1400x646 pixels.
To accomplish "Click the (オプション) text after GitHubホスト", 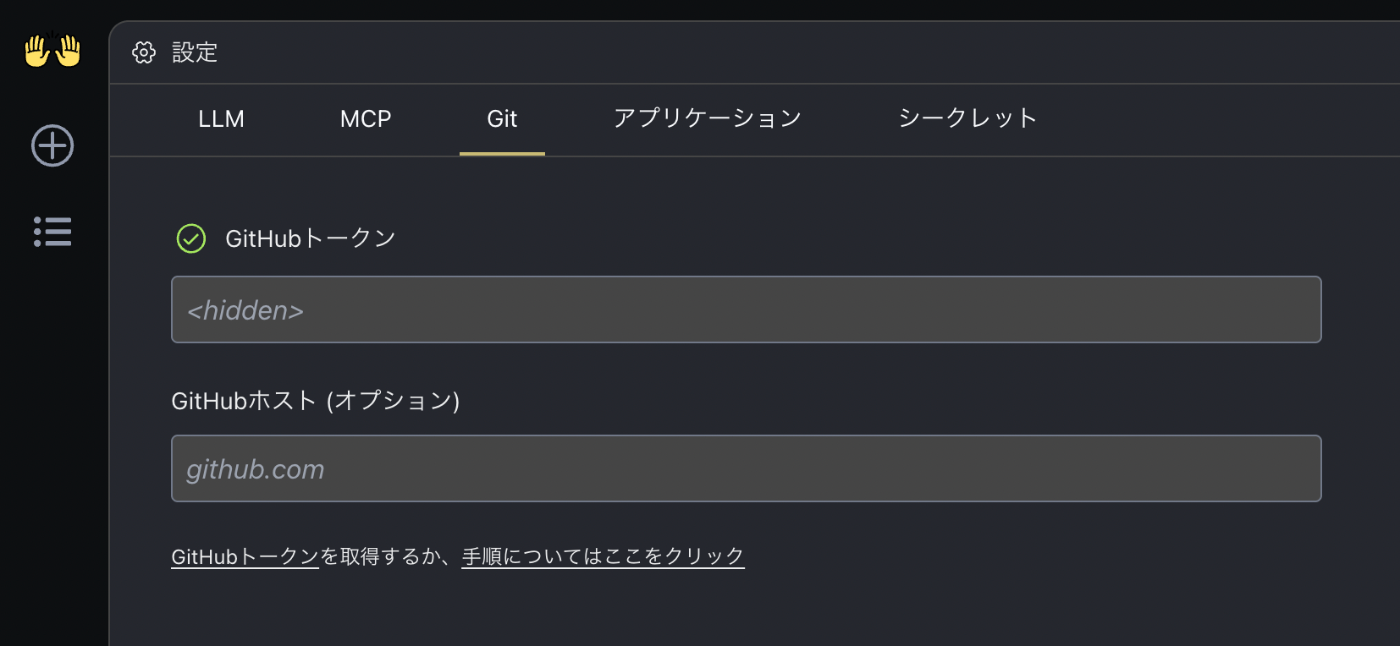I will (x=394, y=401).
